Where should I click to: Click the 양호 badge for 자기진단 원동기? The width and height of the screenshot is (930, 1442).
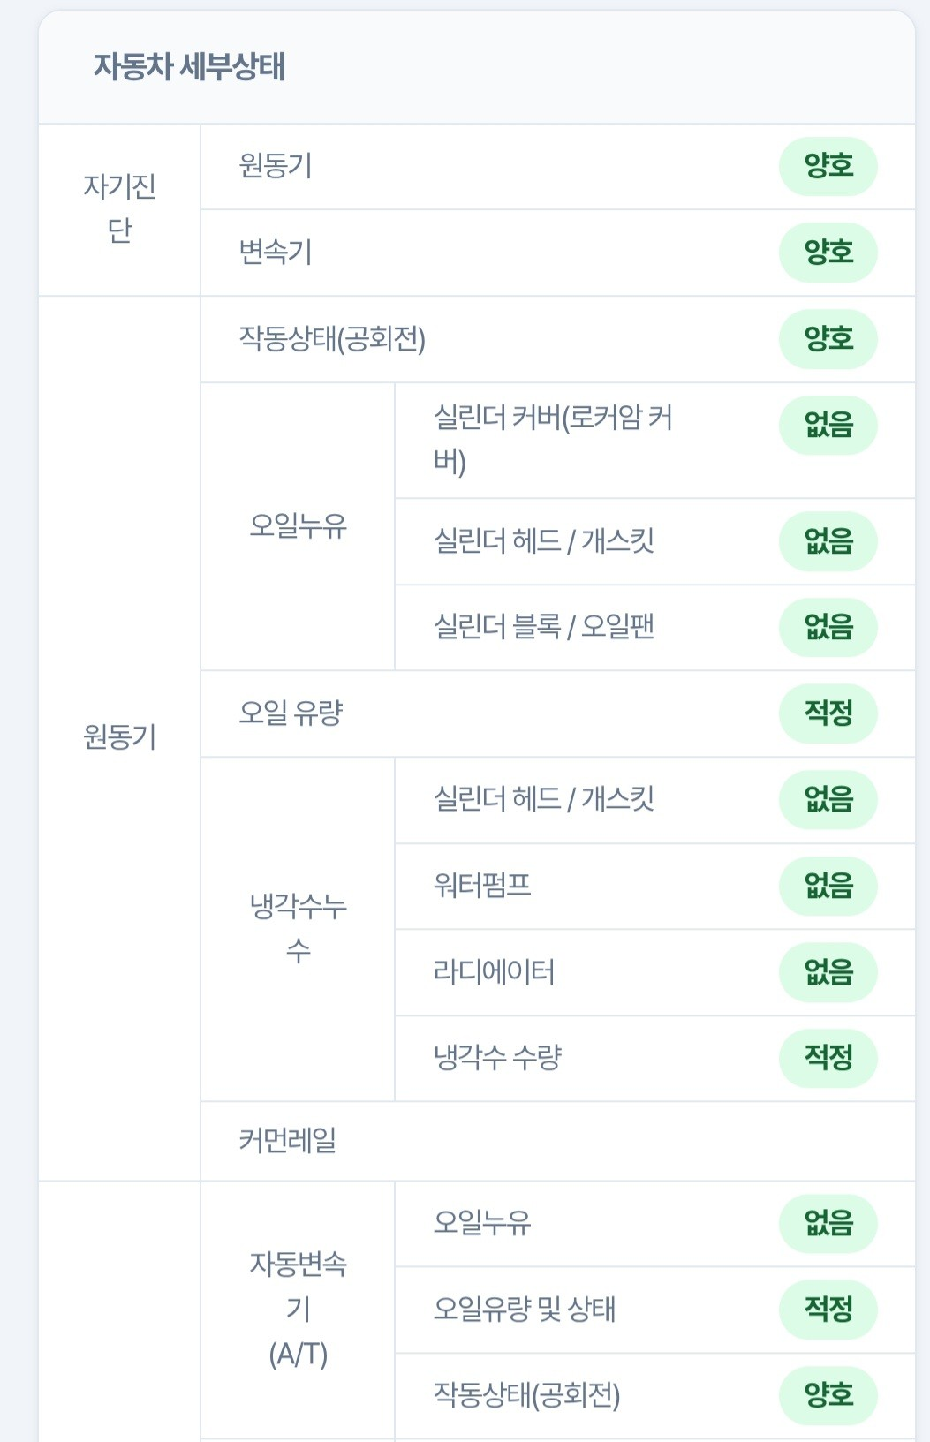pos(828,166)
